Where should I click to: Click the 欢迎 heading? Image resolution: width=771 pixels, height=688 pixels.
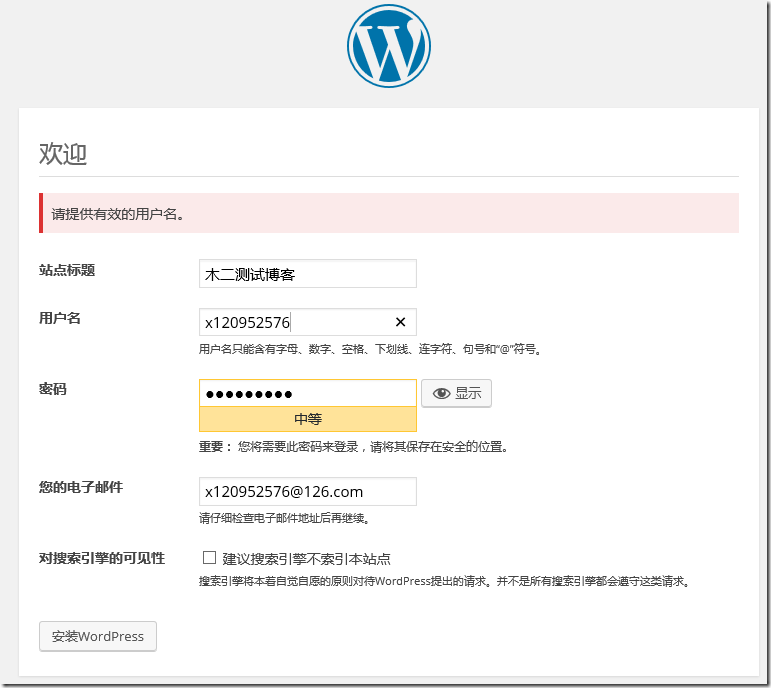(63, 153)
